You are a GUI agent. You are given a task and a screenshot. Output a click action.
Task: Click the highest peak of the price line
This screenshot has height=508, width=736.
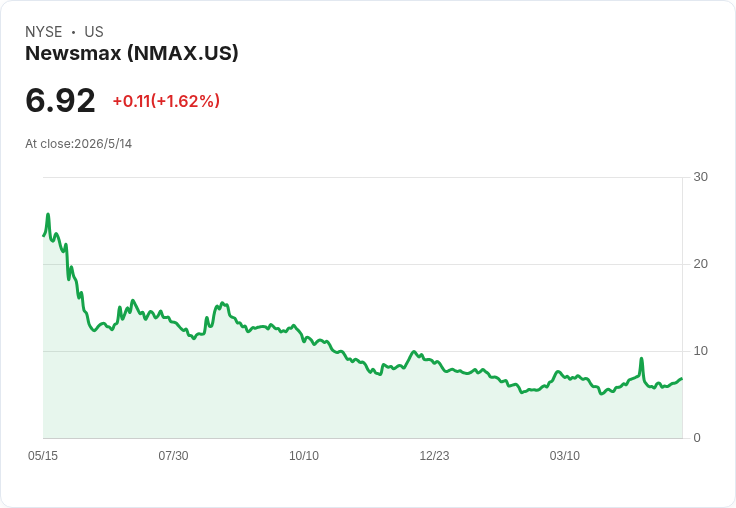48,215
